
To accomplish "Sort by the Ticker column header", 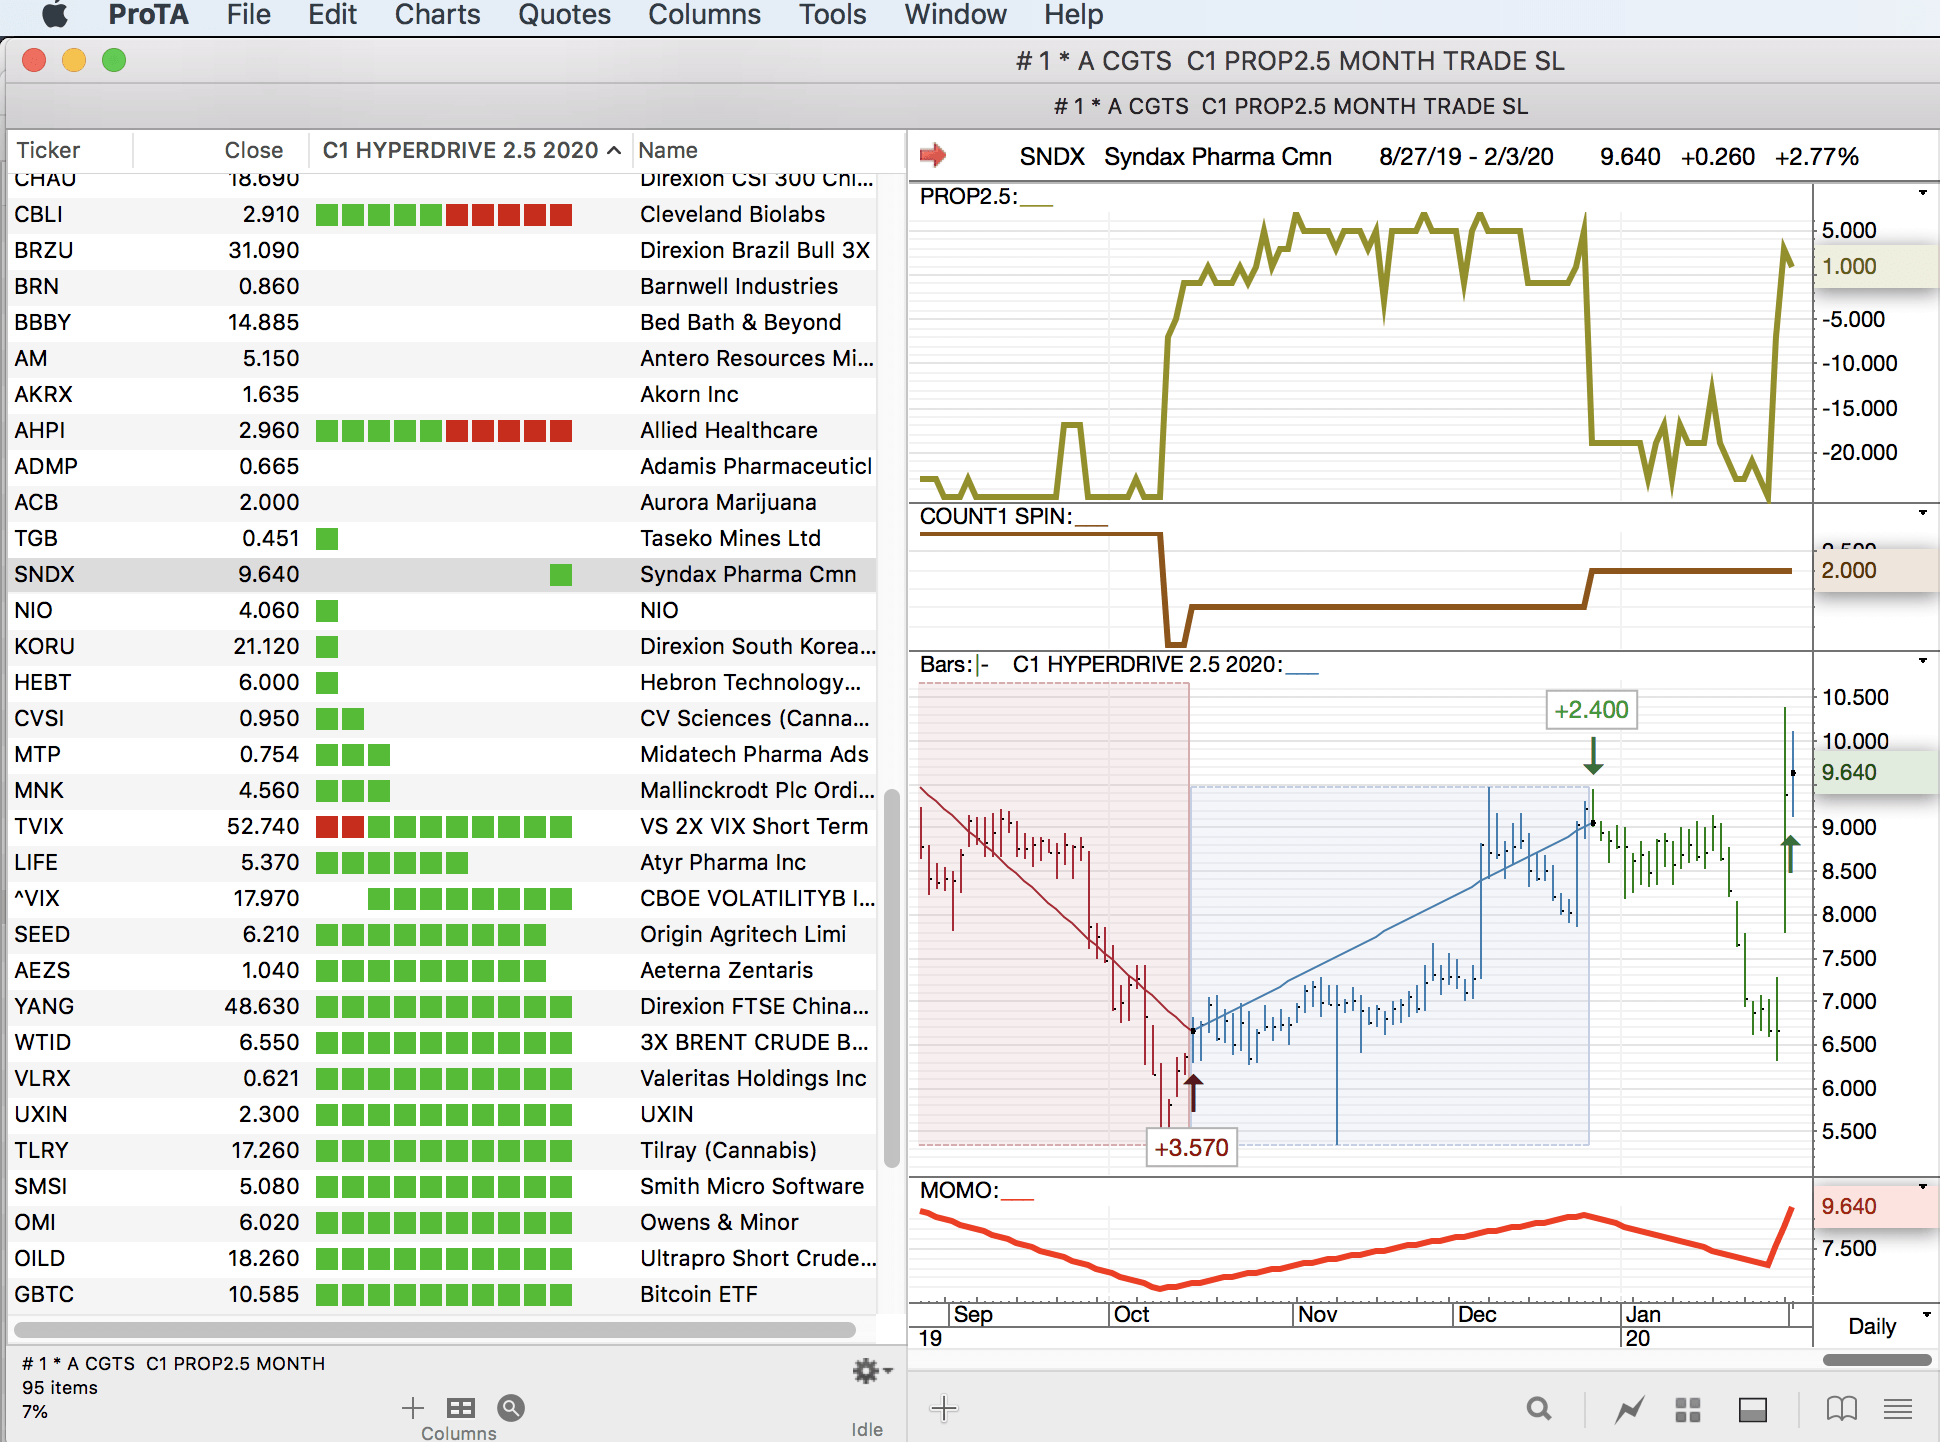I will (x=48, y=150).
